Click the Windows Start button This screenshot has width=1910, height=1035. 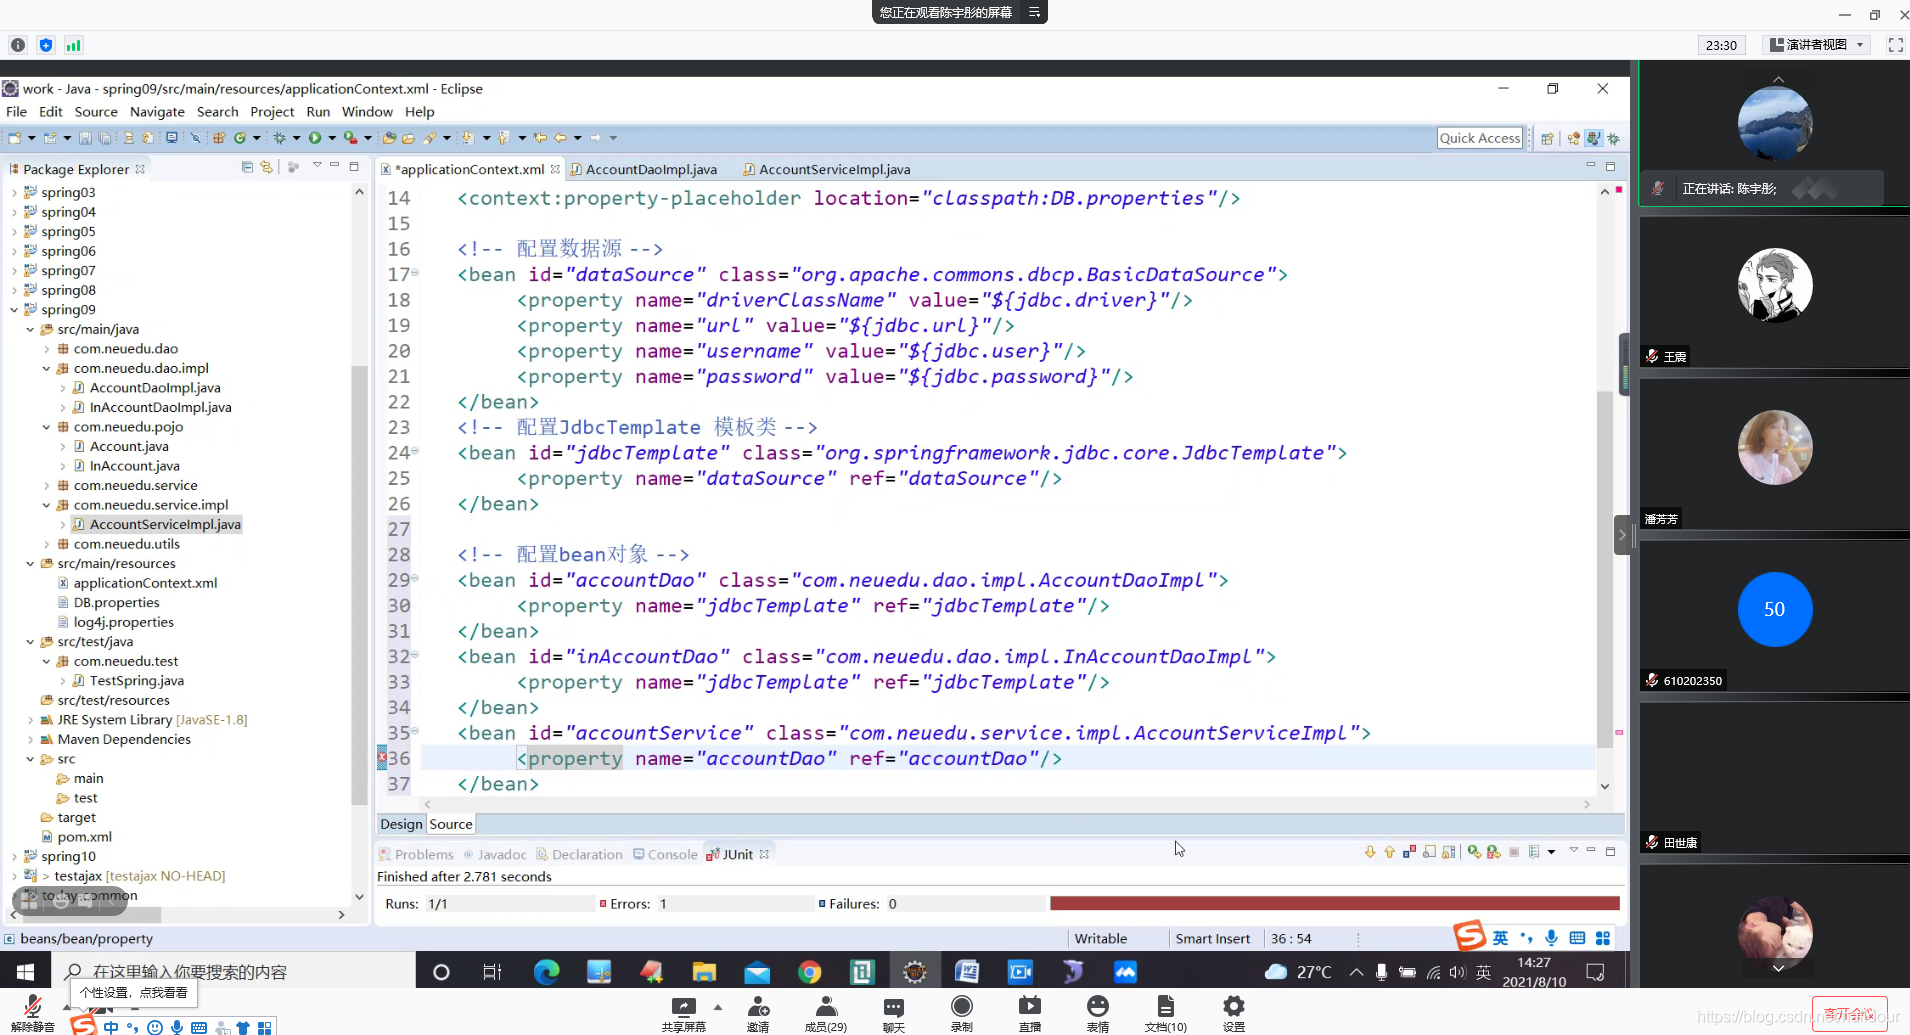(26, 972)
